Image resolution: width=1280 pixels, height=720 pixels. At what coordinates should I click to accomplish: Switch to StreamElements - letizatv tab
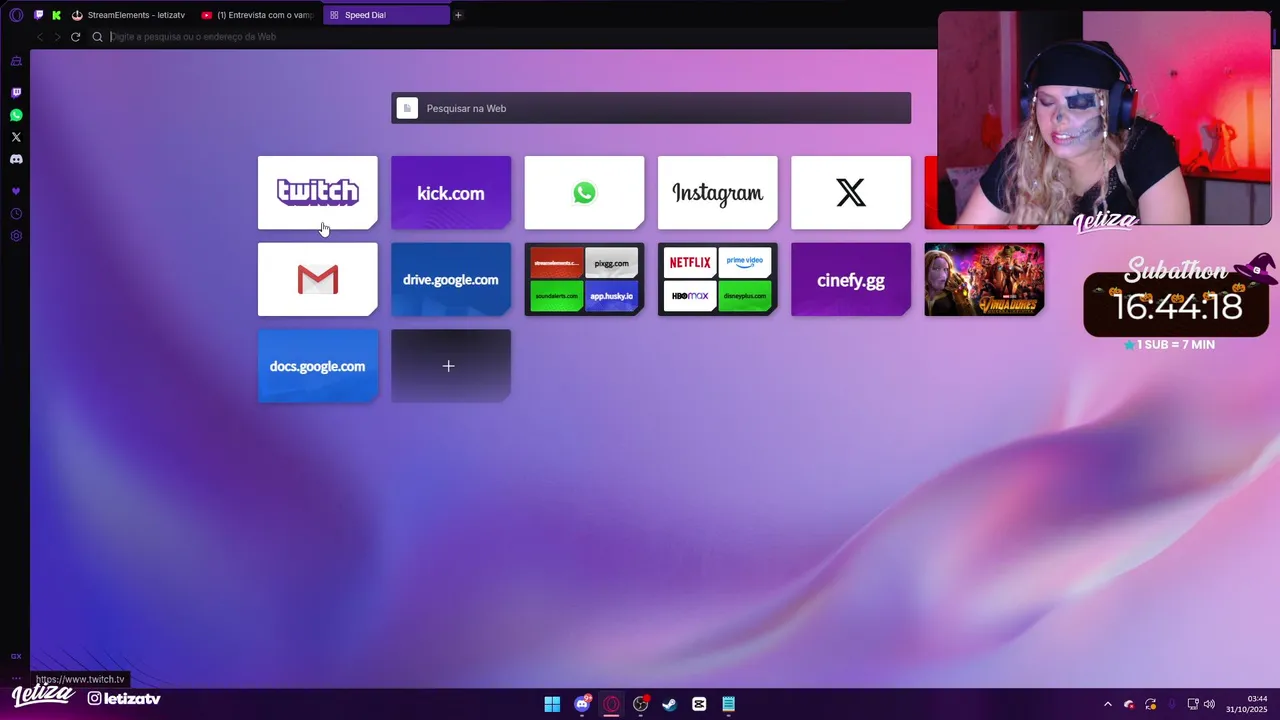[130, 15]
